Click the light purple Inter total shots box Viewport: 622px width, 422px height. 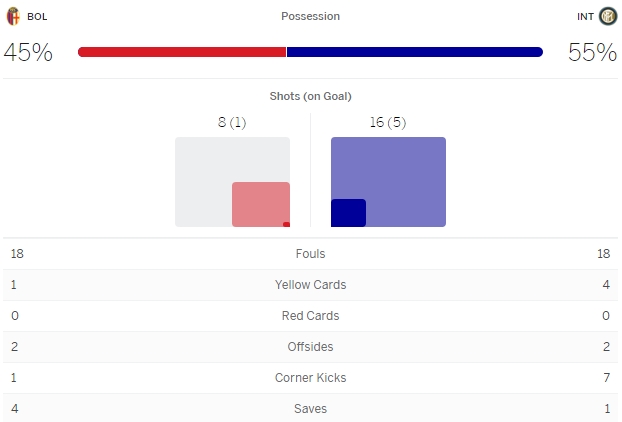point(400,170)
